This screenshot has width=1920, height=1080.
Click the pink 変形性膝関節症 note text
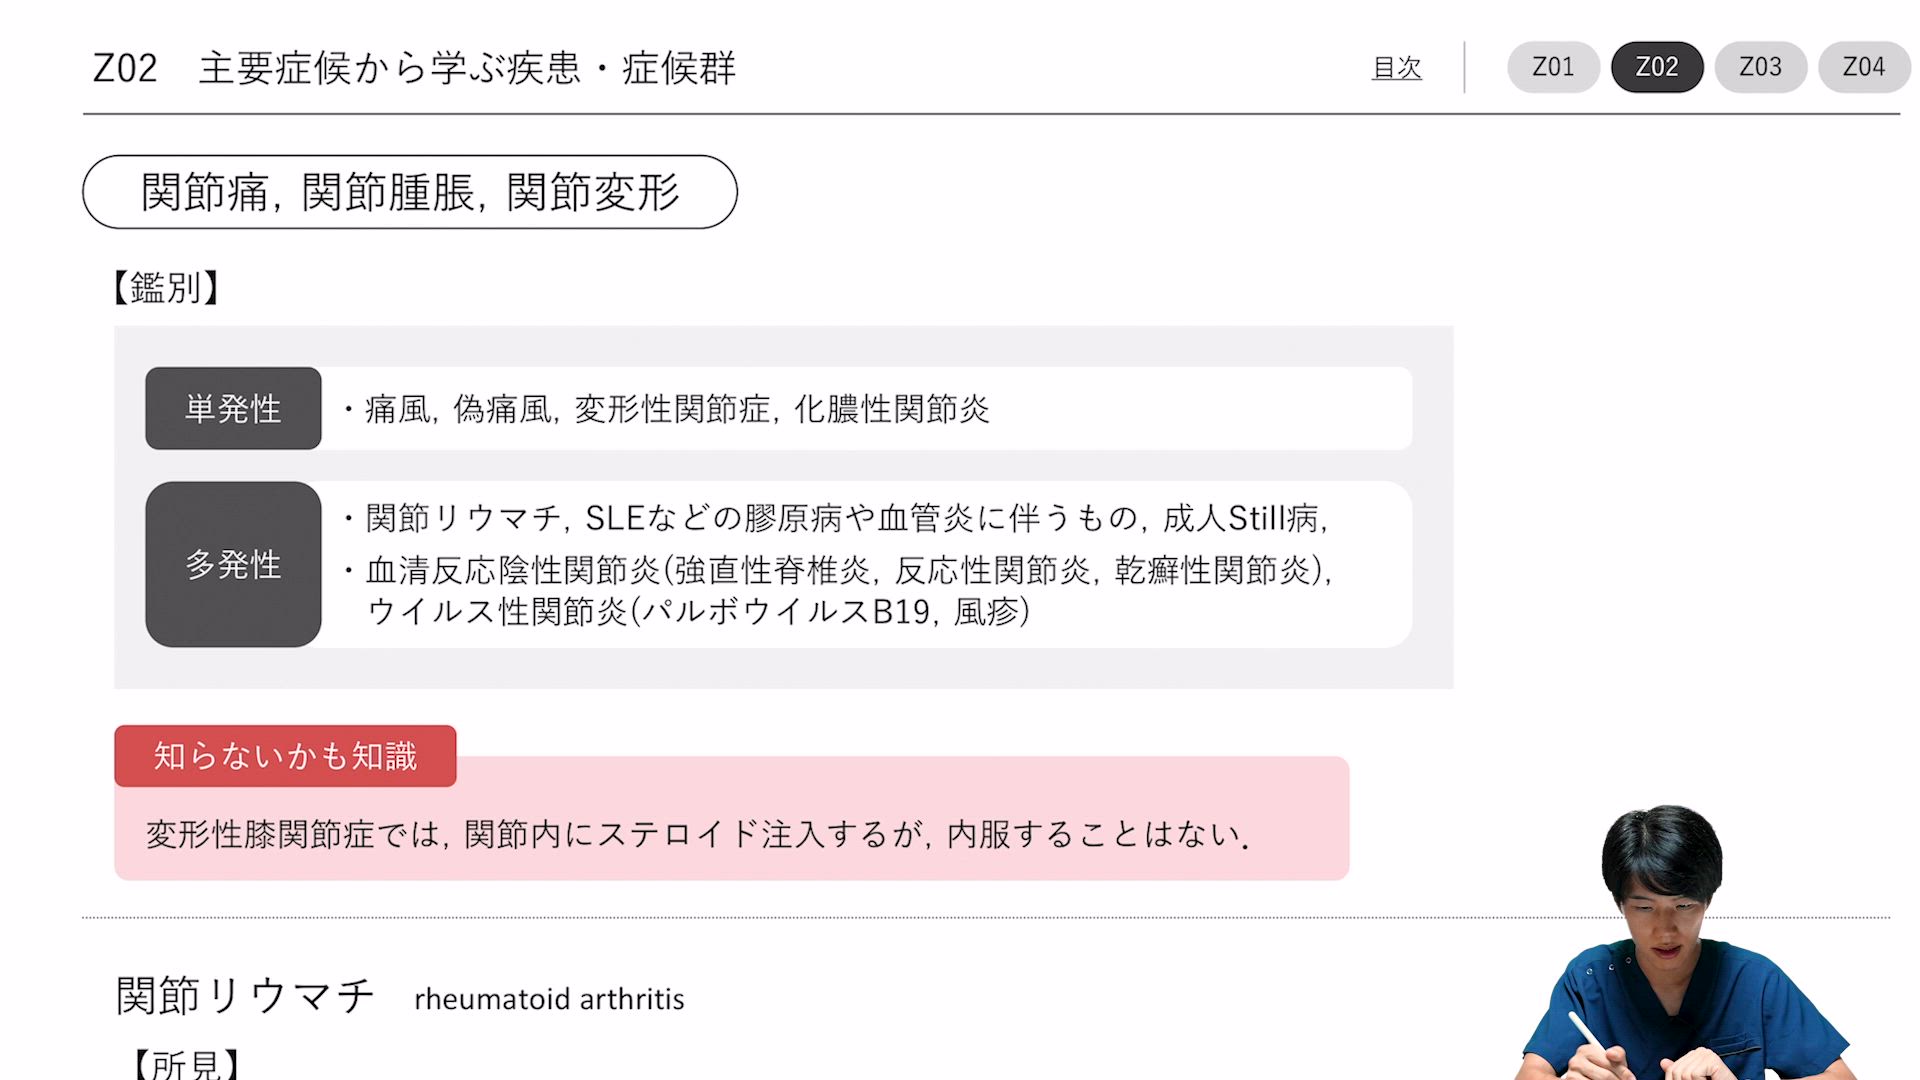[x=697, y=834]
